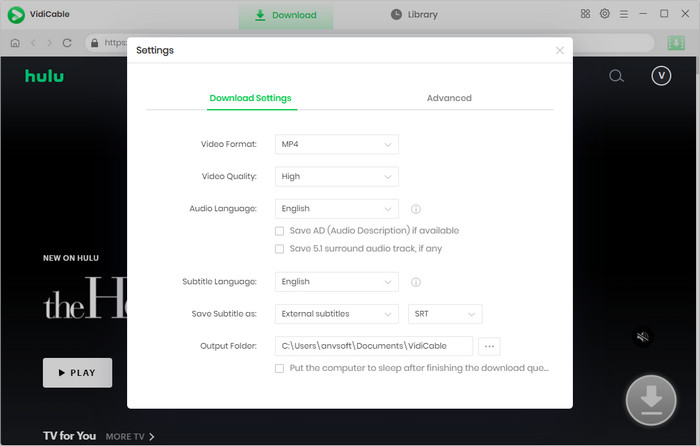The image size is (700, 446).
Task: Open the Audio Language dropdown
Action: coord(337,208)
